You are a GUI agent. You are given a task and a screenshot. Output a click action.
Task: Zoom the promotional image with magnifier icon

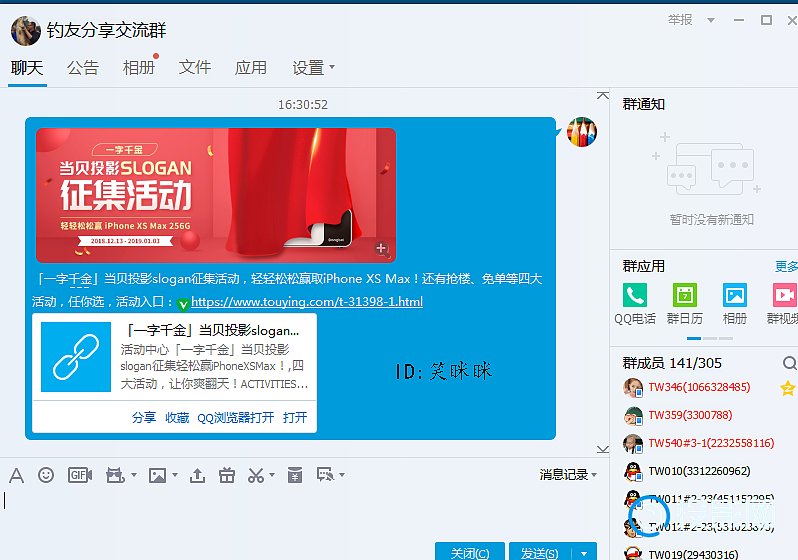[382, 248]
